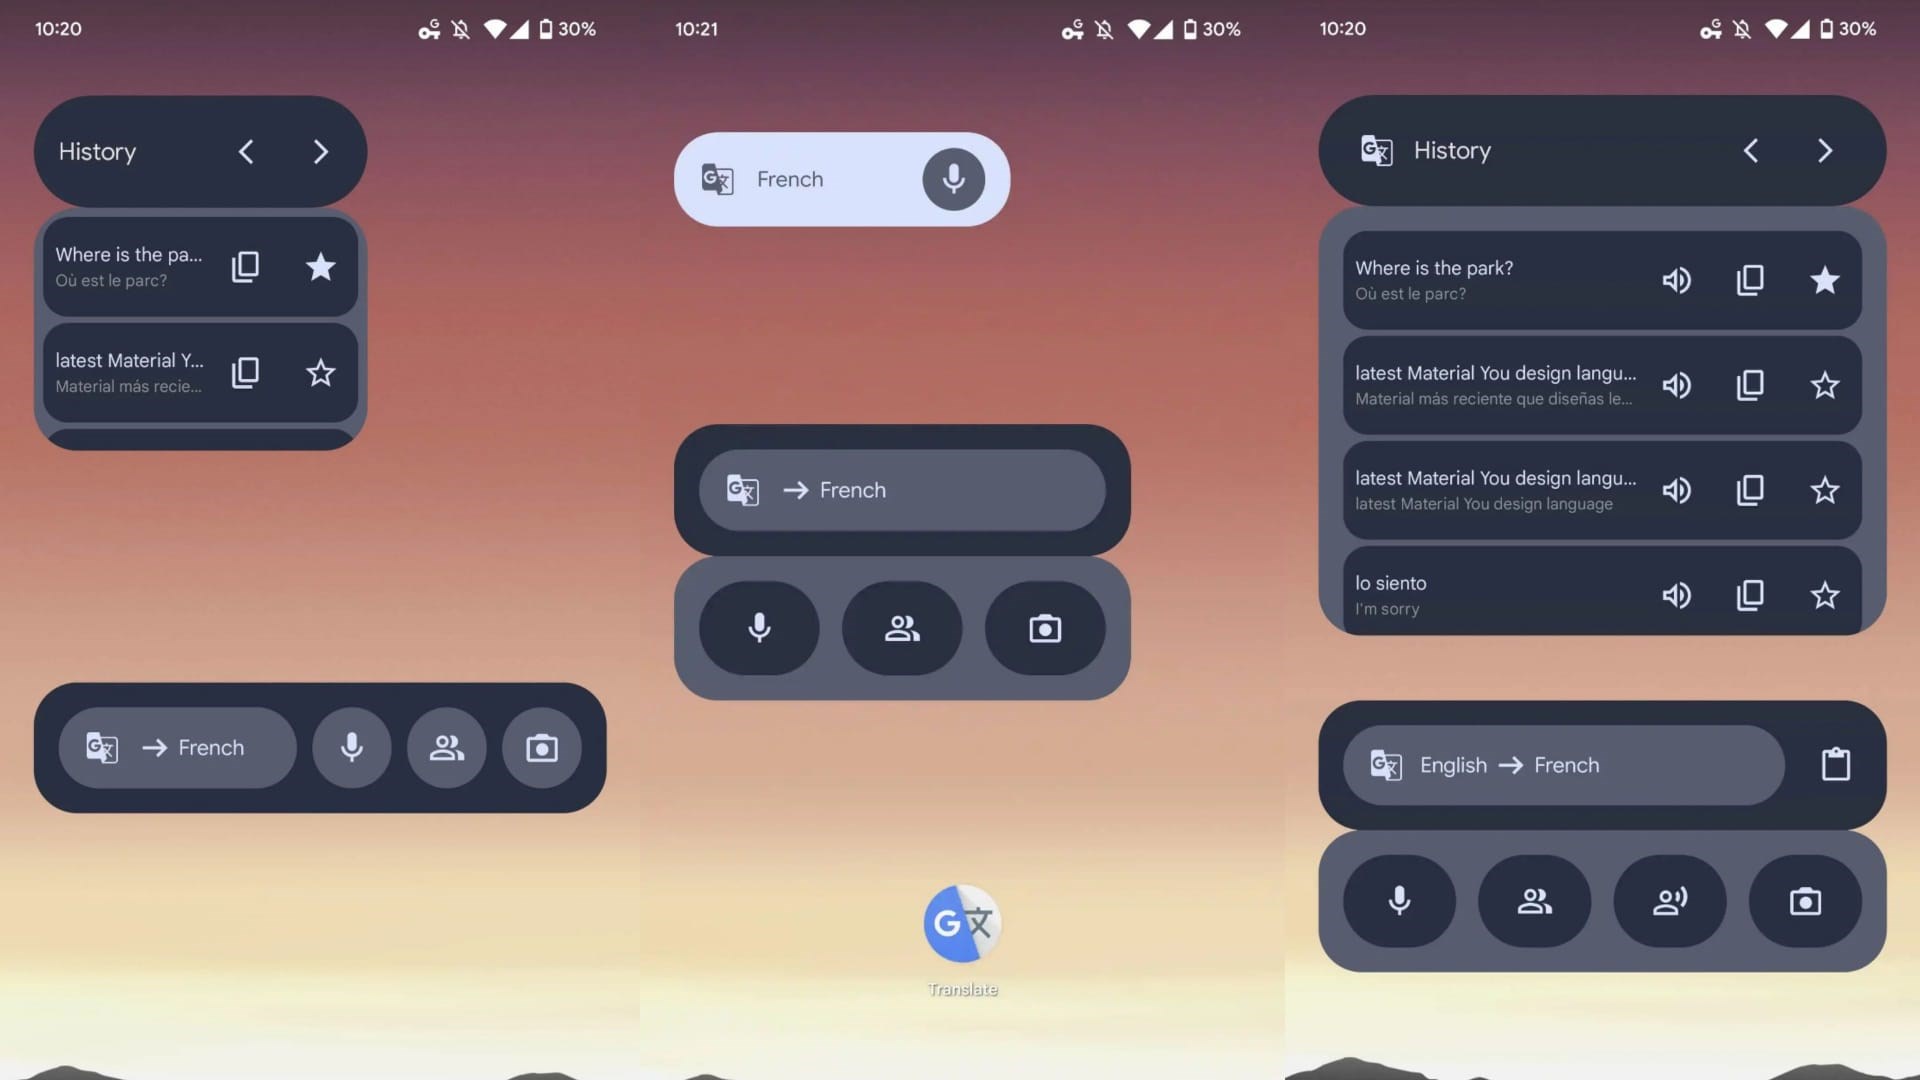1920x1080 pixels.
Task: Navigate history left with back arrow
Action: pos(247,149)
